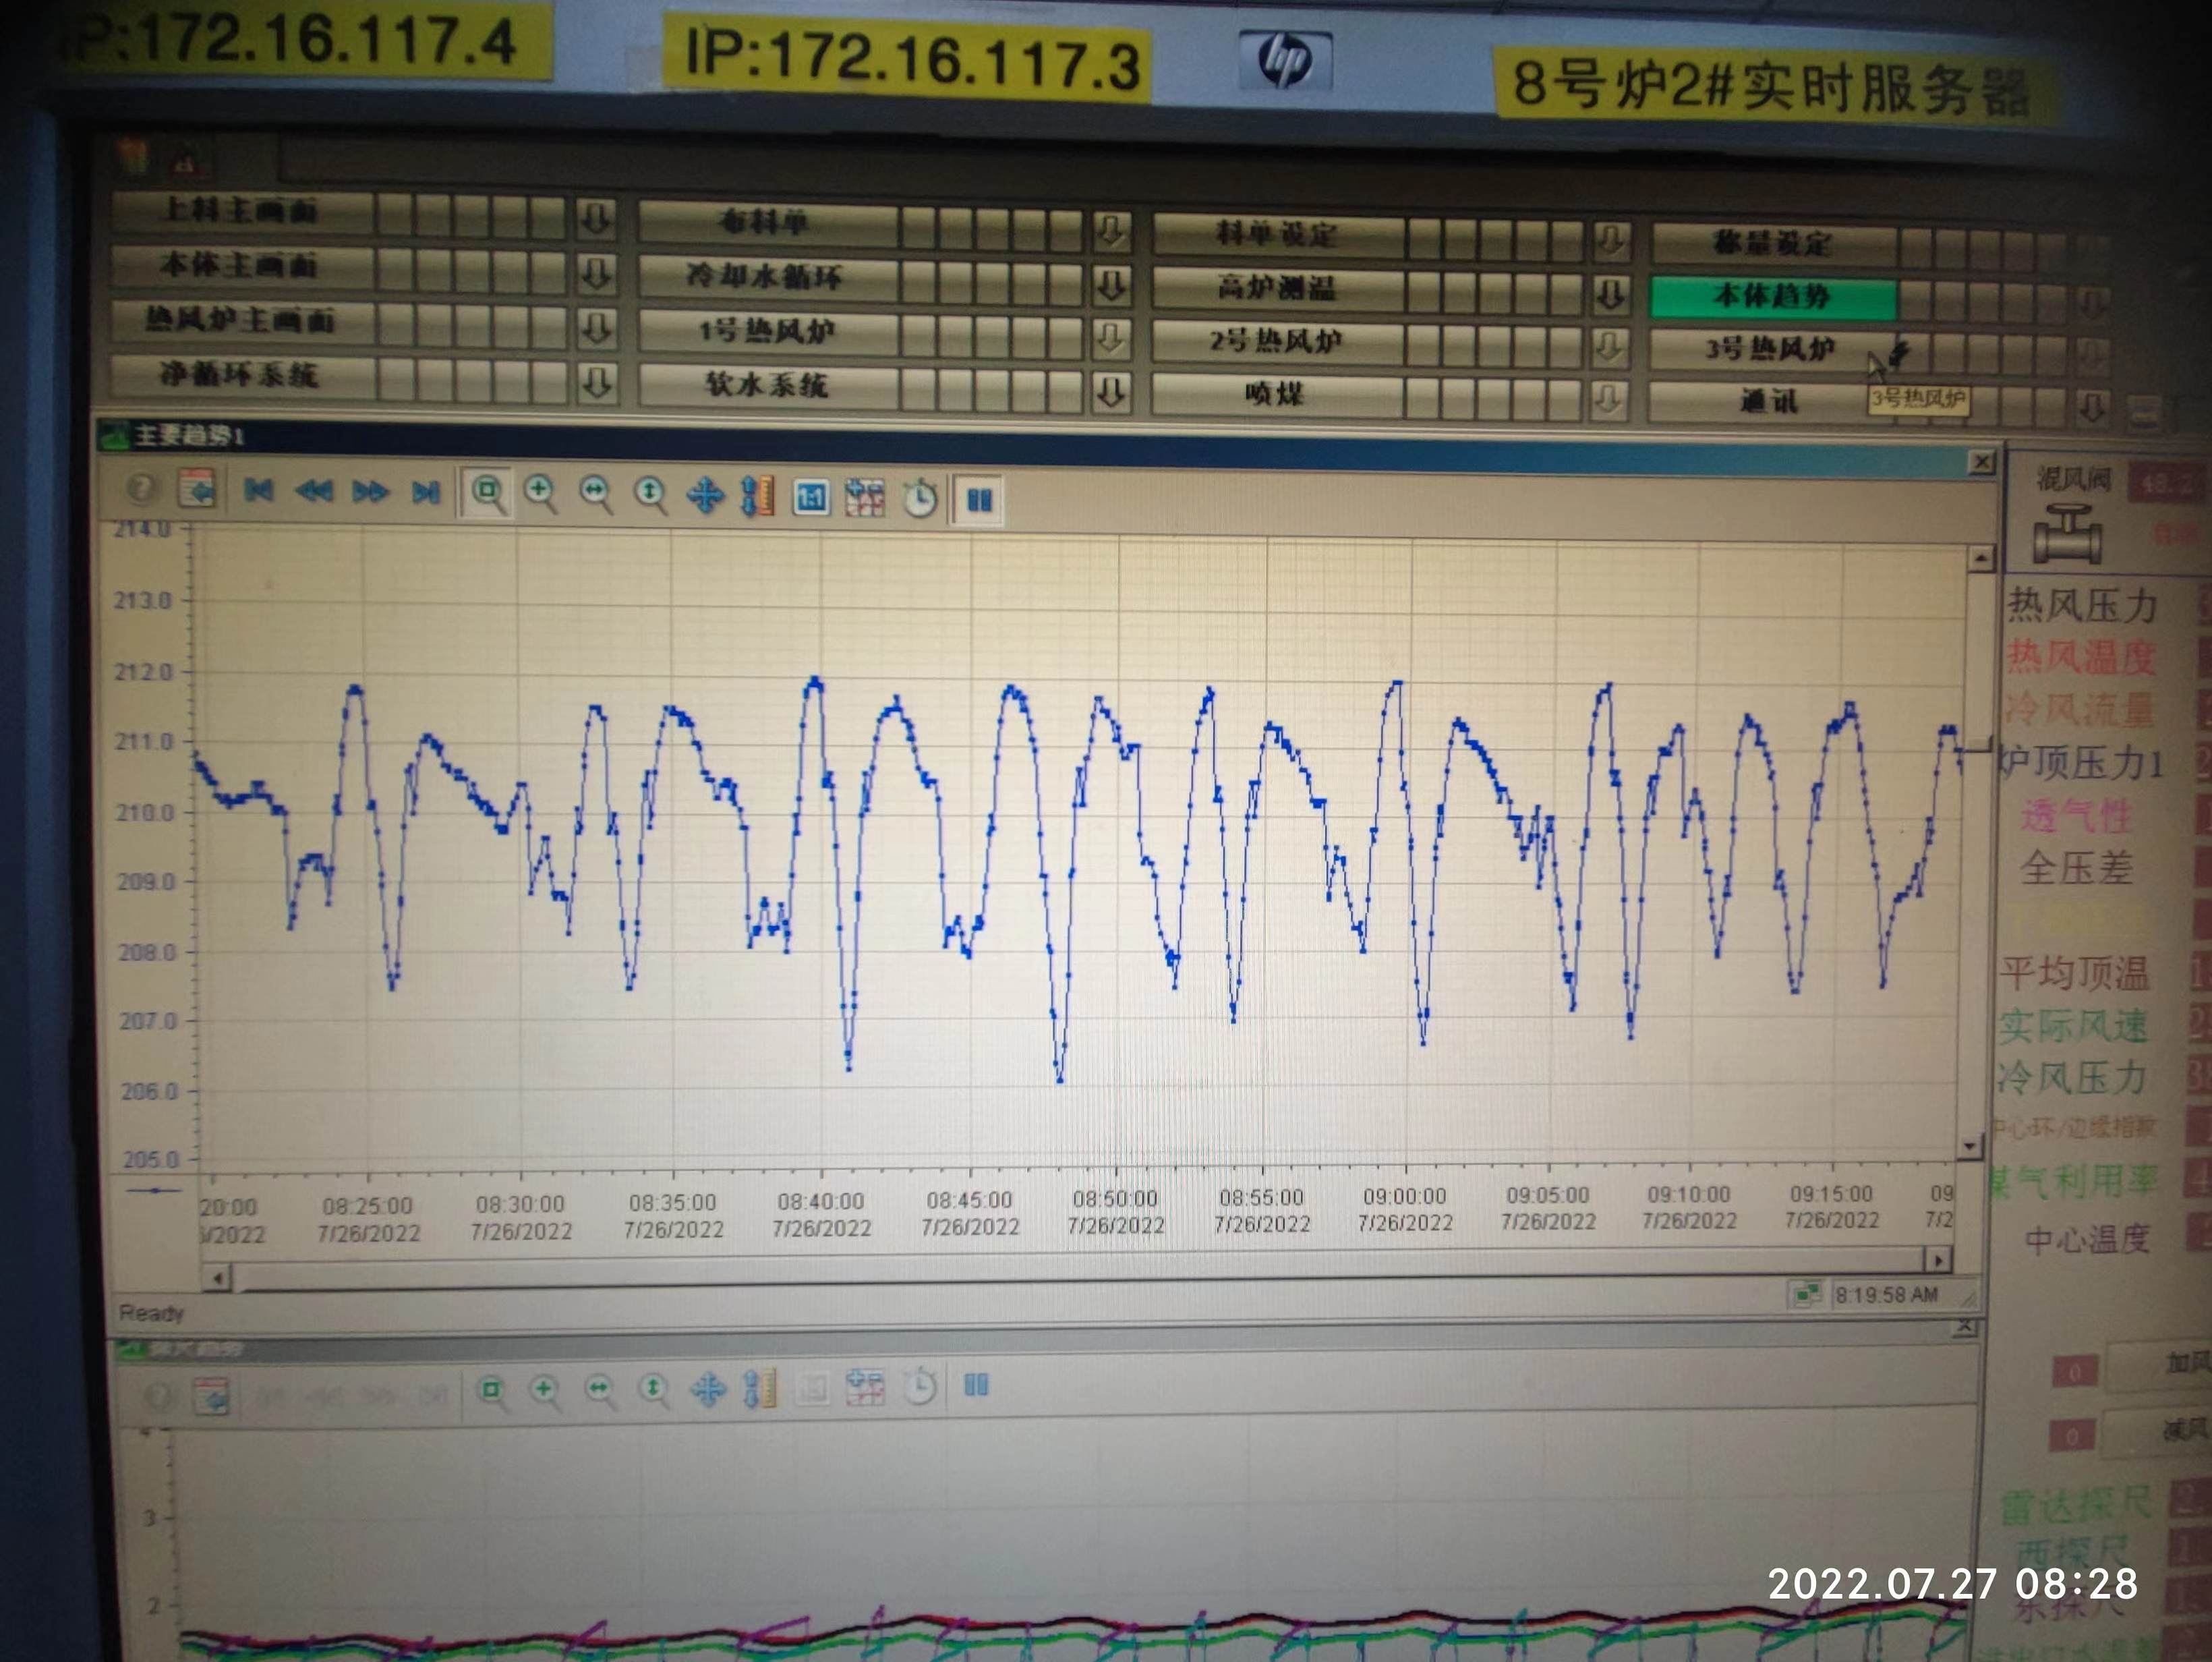Viewport: 2212px width, 1662px height.
Task: Activate the pan four-arrow tool on upper trend
Action: point(705,495)
